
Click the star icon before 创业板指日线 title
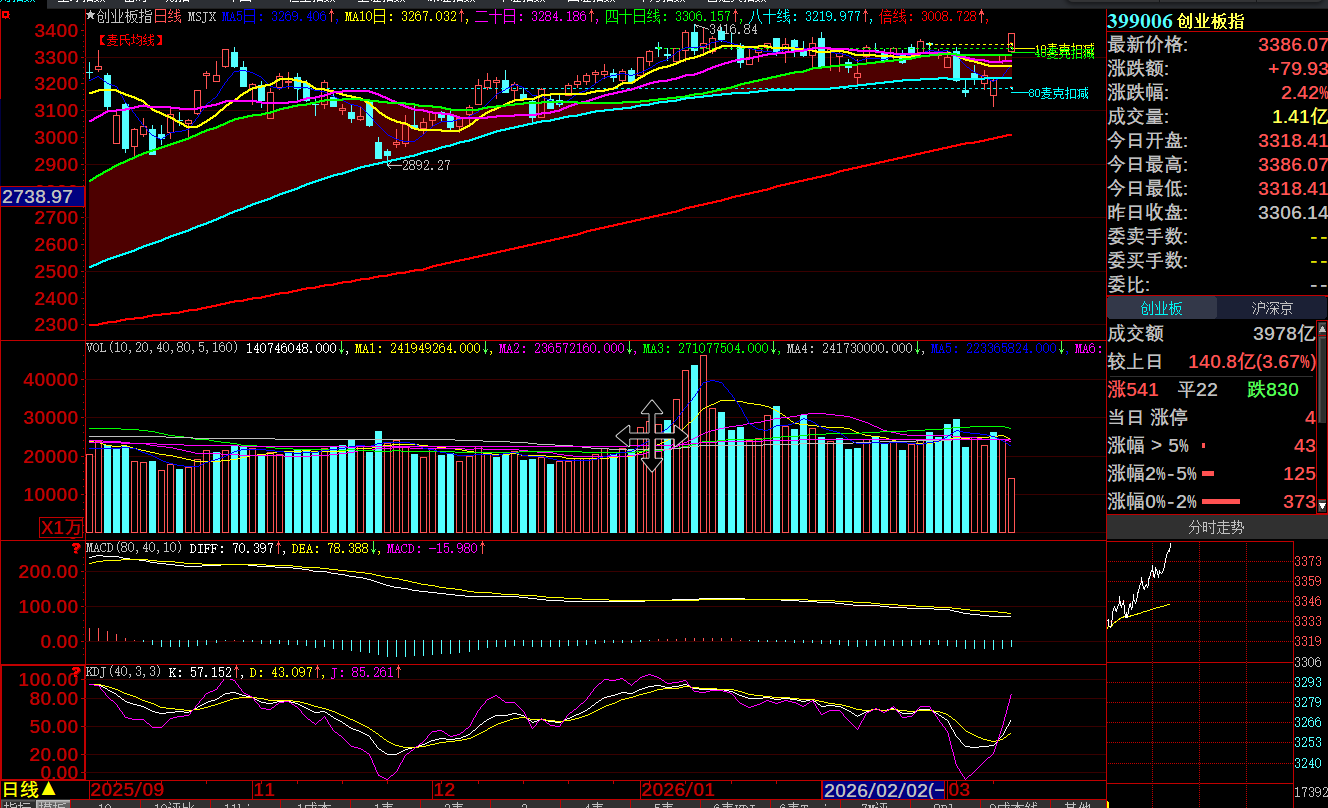pos(91,16)
